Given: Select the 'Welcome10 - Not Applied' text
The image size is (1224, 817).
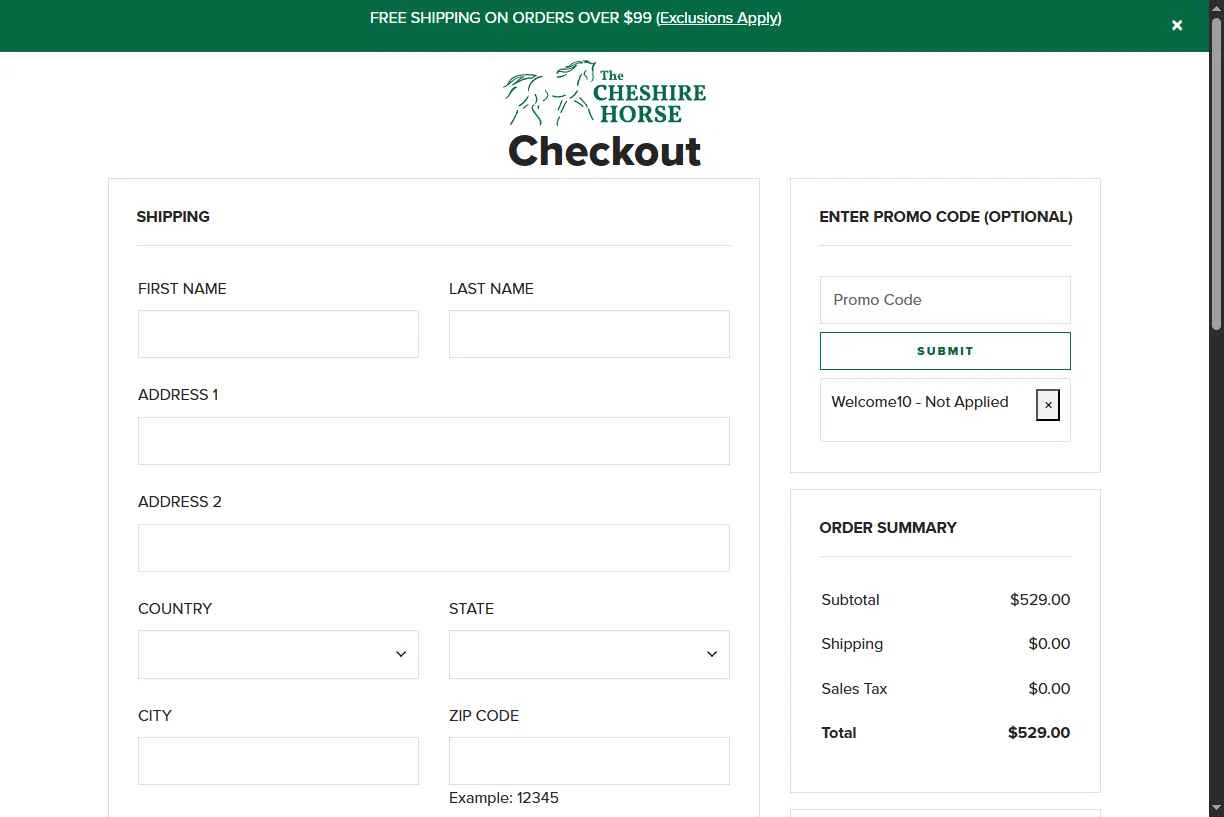Looking at the screenshot, I should coord(920,402).
